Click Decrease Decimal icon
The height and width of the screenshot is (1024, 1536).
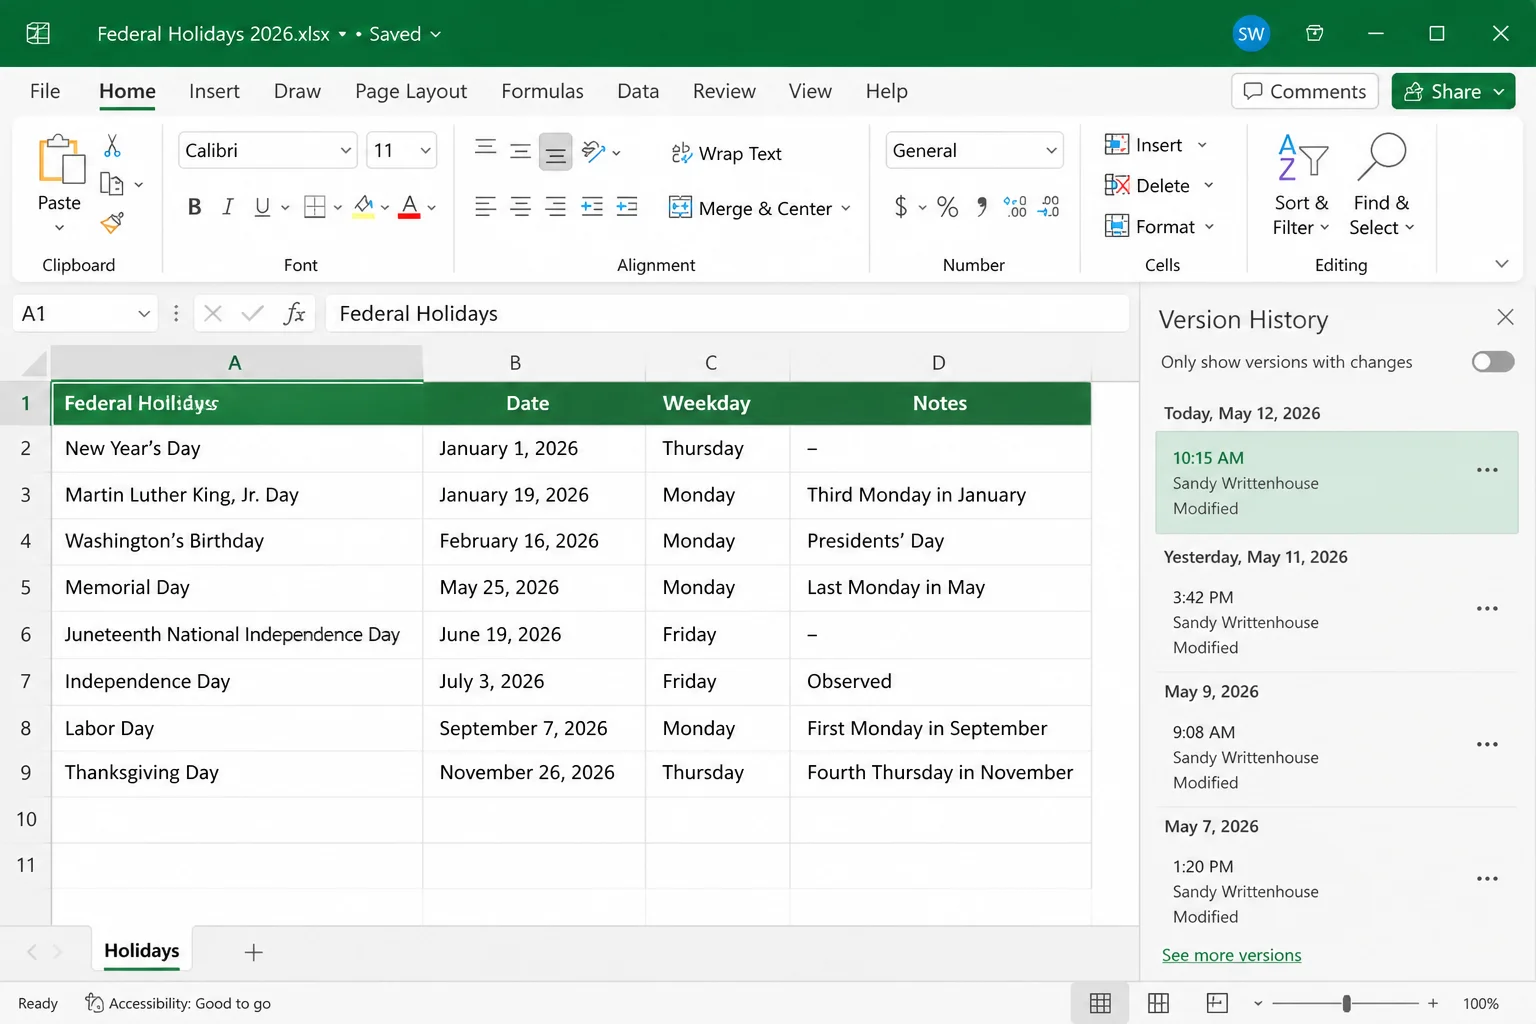[1049, 207]
